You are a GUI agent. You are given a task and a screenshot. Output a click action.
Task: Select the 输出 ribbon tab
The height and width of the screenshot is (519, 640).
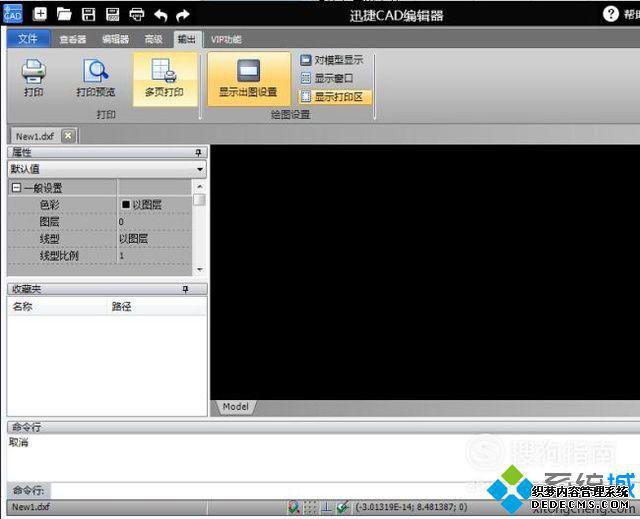click(x=187, y=39)
